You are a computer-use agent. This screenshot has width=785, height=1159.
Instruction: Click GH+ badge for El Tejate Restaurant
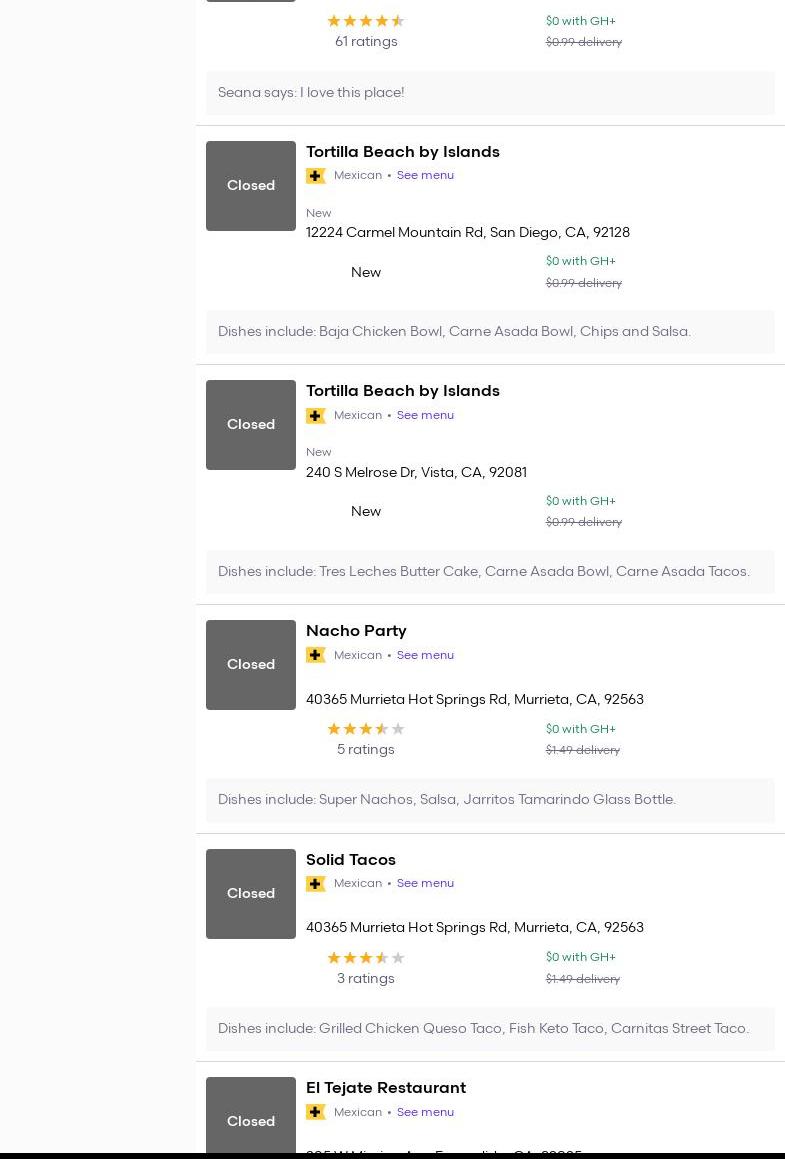click(x=316, y=1112)
